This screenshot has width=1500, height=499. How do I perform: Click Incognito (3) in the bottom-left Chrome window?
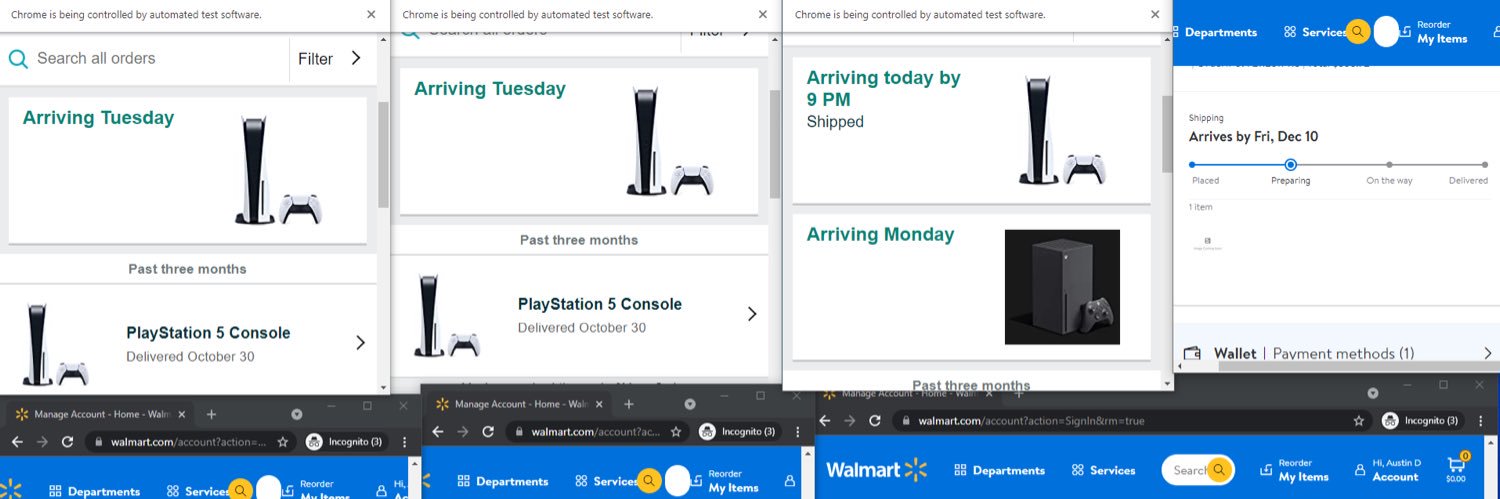[344, 441]
